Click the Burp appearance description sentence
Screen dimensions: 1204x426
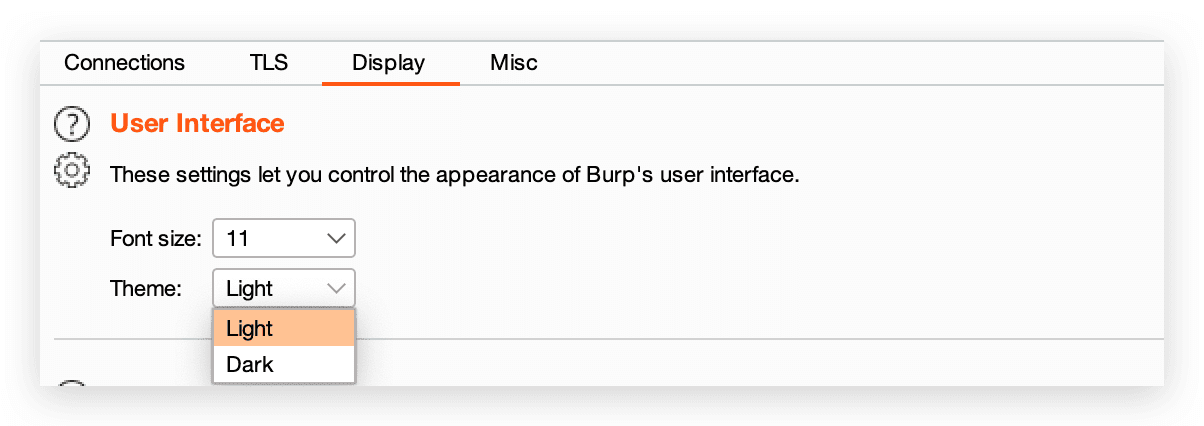click(x=455, y=174)
